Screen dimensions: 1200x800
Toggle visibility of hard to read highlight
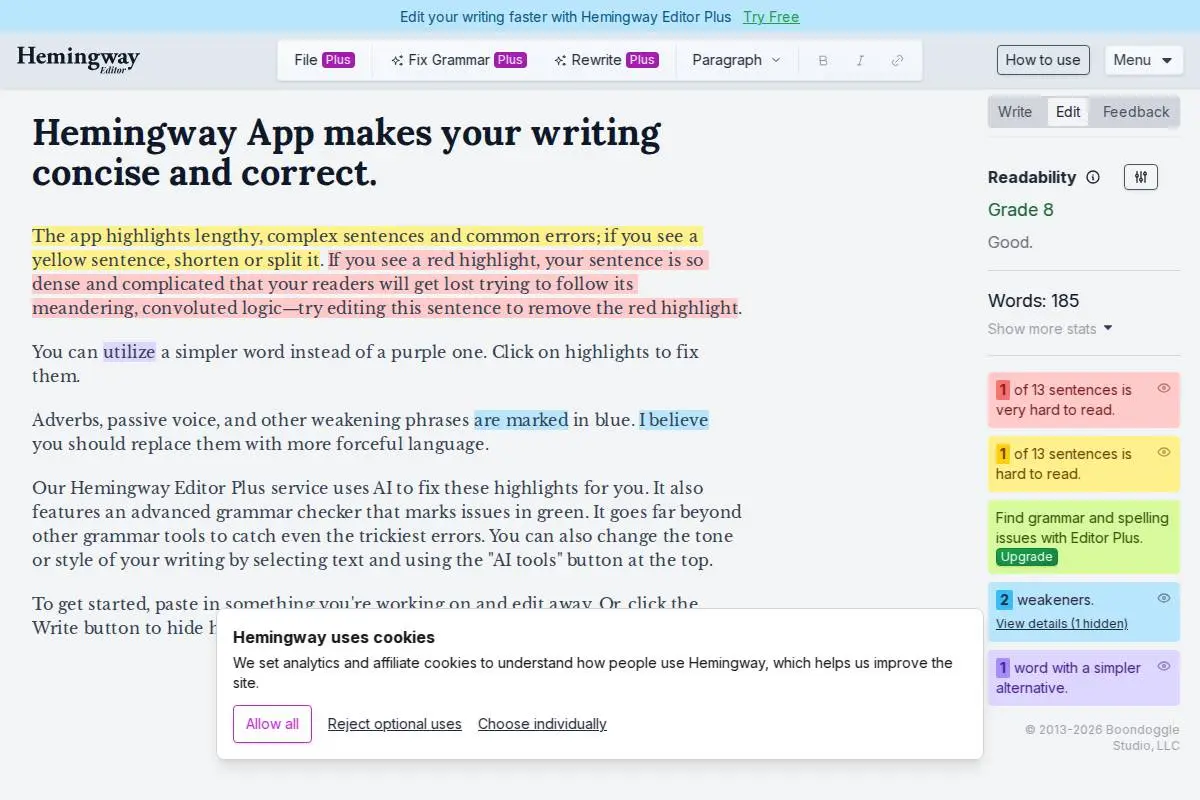pos(1164,452)
